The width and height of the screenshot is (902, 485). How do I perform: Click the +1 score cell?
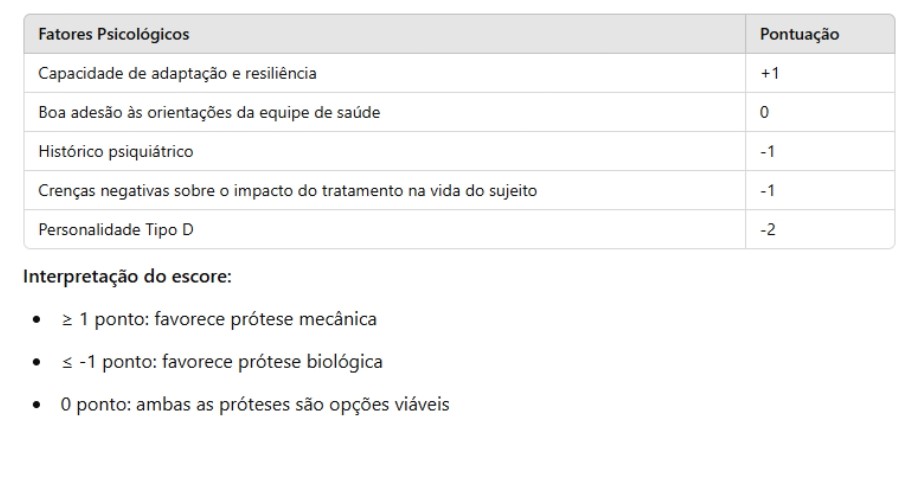click(x=770, y=74)
